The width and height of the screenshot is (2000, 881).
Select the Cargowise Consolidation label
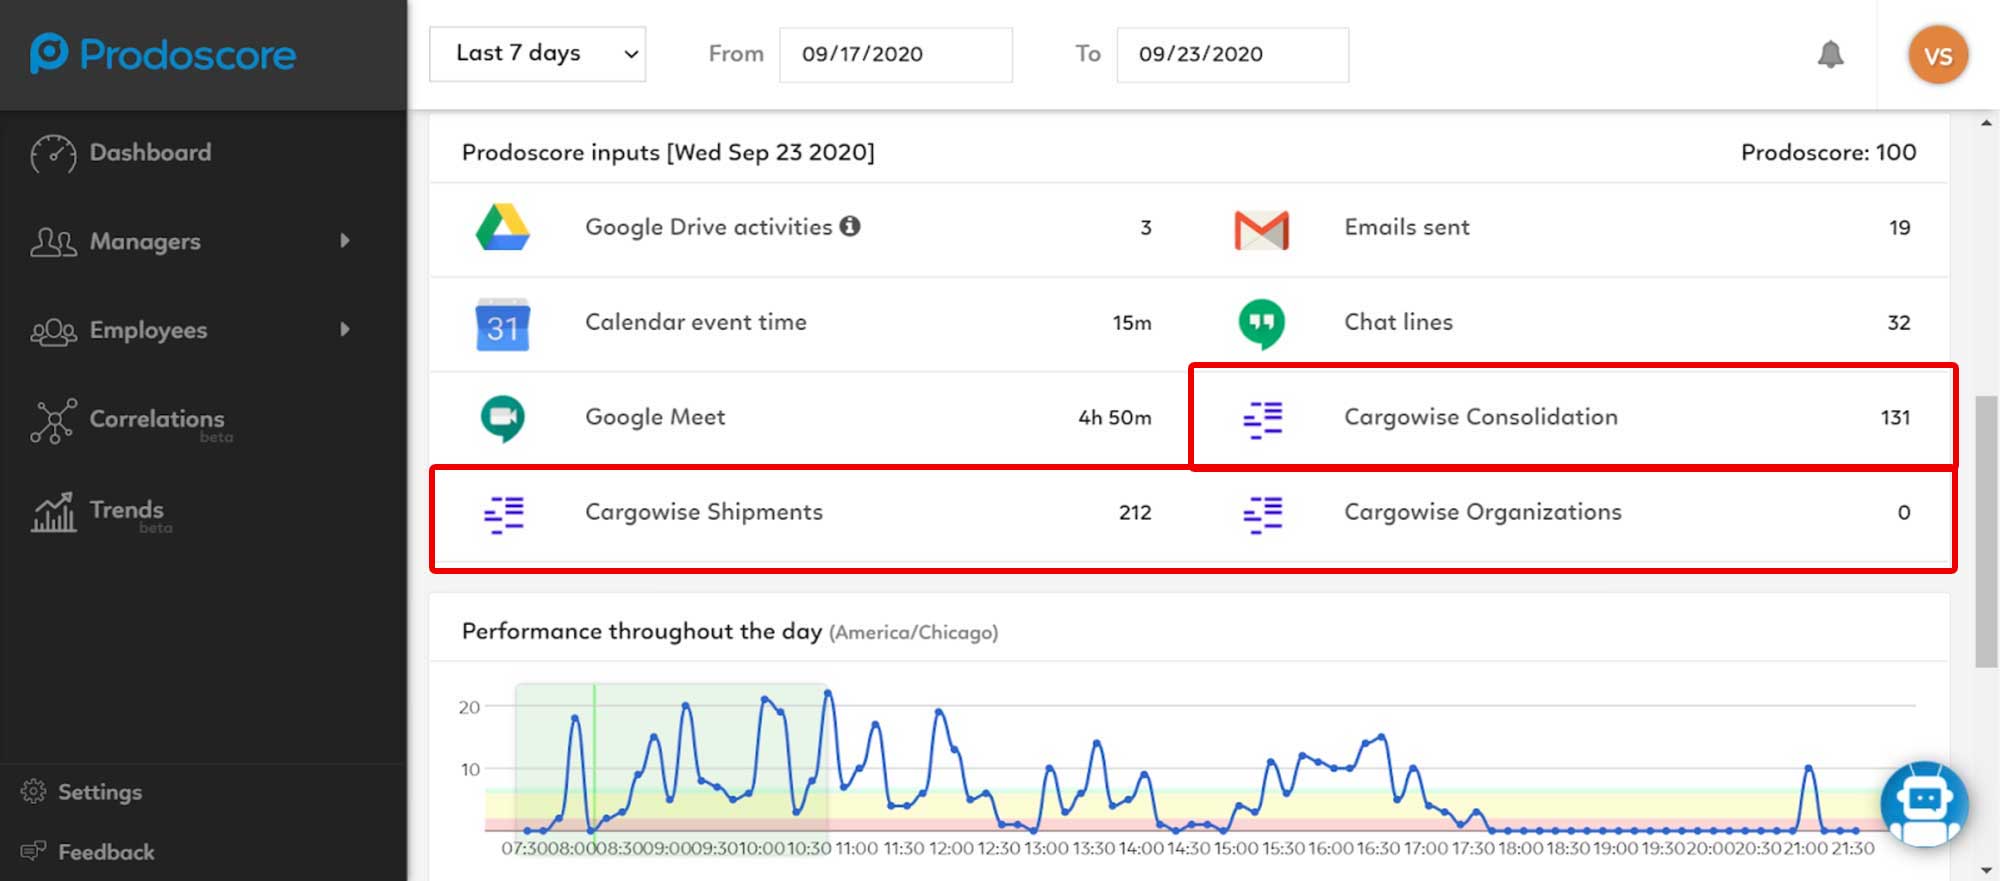click(1480, 417)
